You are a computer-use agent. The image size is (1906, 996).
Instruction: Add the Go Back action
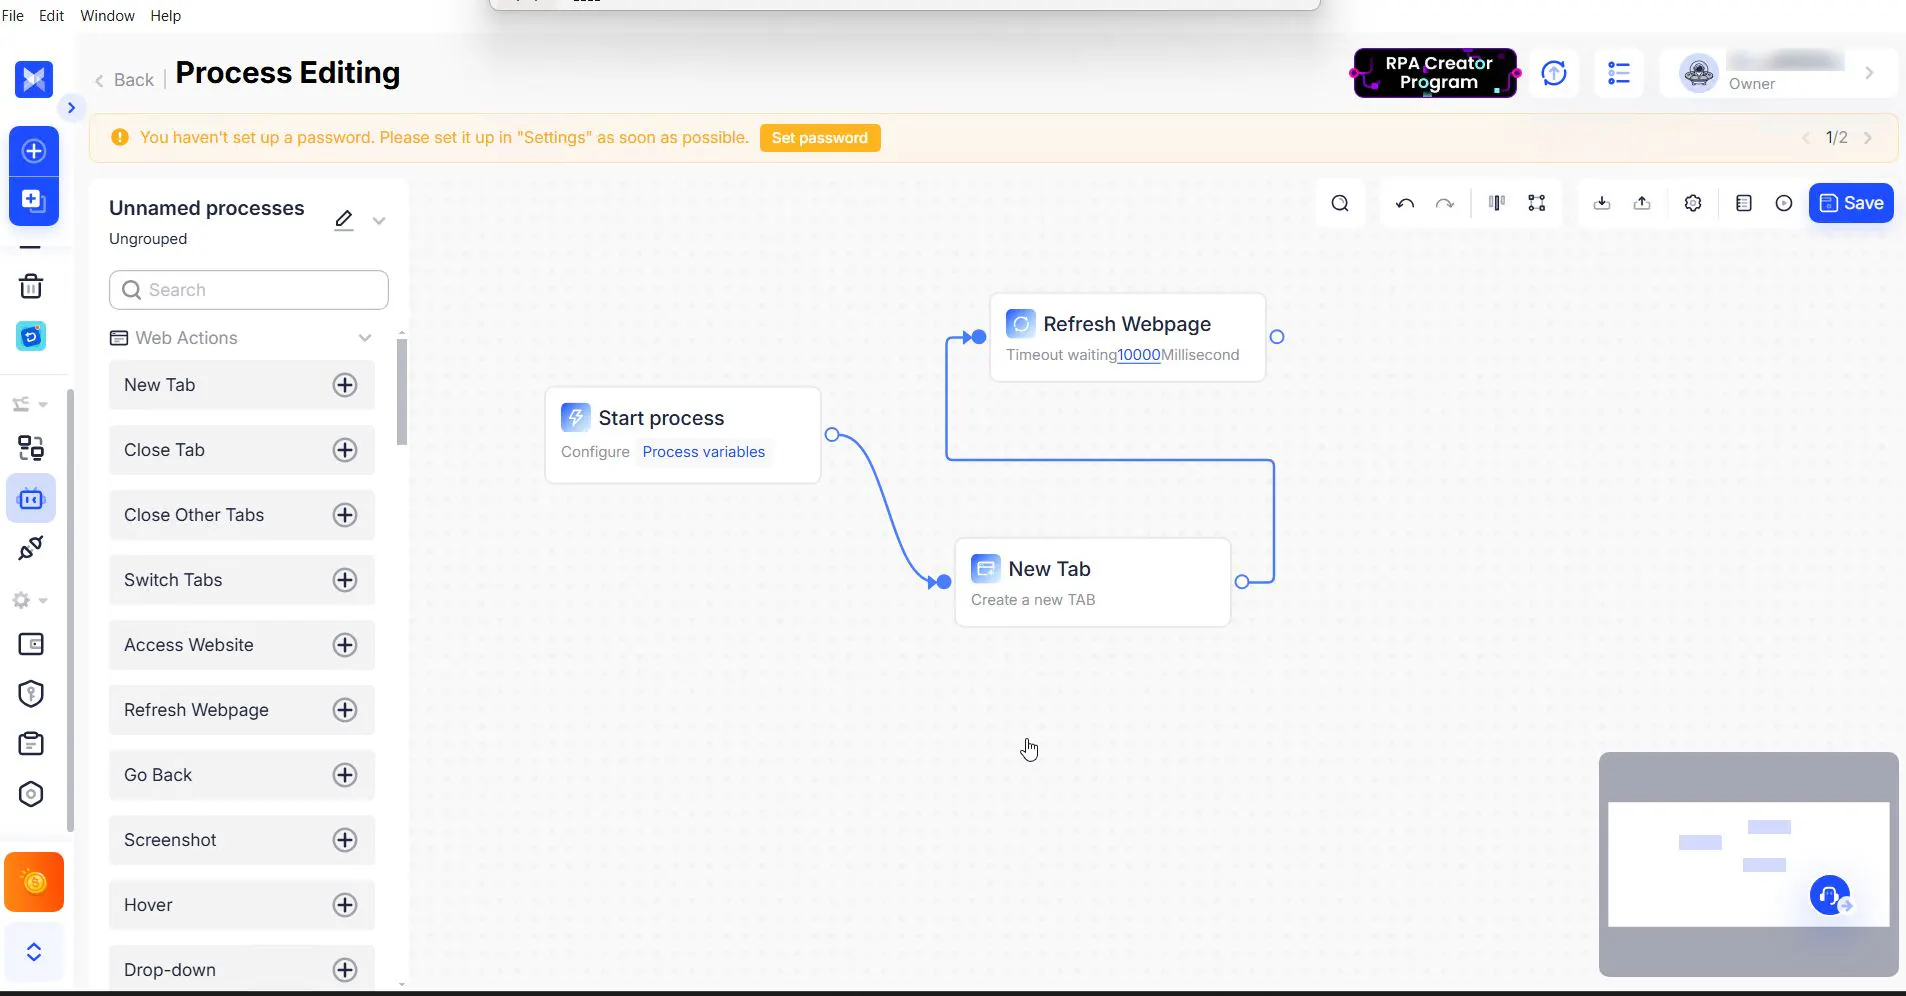345,775
